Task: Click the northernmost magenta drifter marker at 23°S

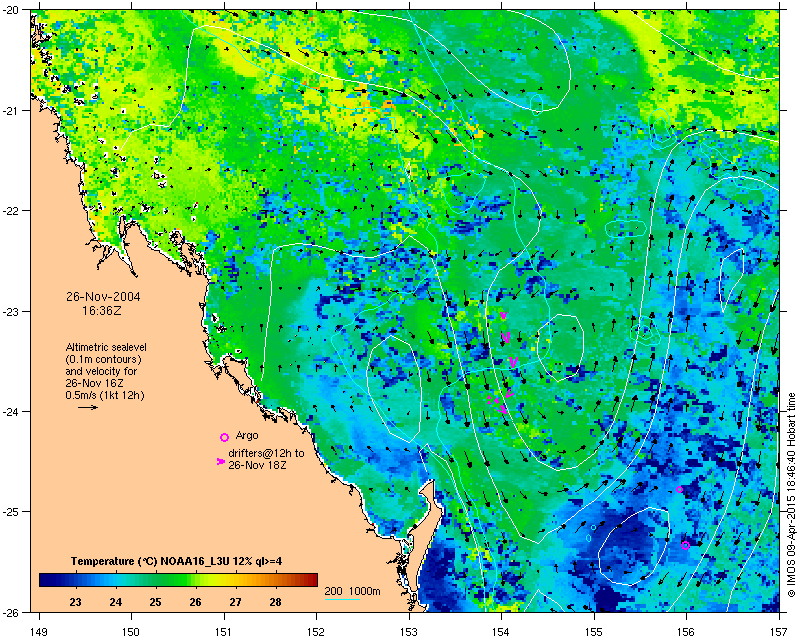Action: [503, 315]
